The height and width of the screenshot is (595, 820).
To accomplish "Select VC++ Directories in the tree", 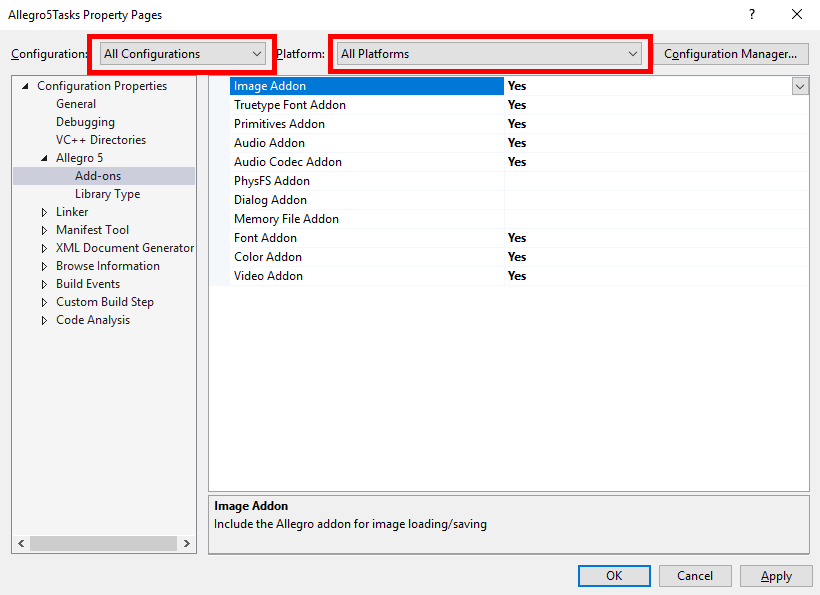I will [x=101, y=140].
